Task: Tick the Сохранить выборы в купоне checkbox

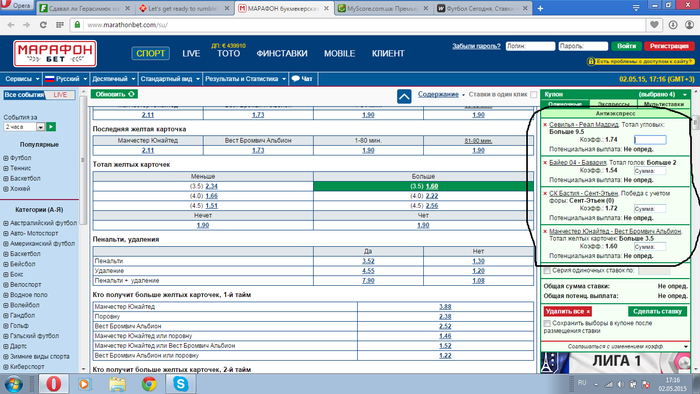Action: (x=547, y=323)
